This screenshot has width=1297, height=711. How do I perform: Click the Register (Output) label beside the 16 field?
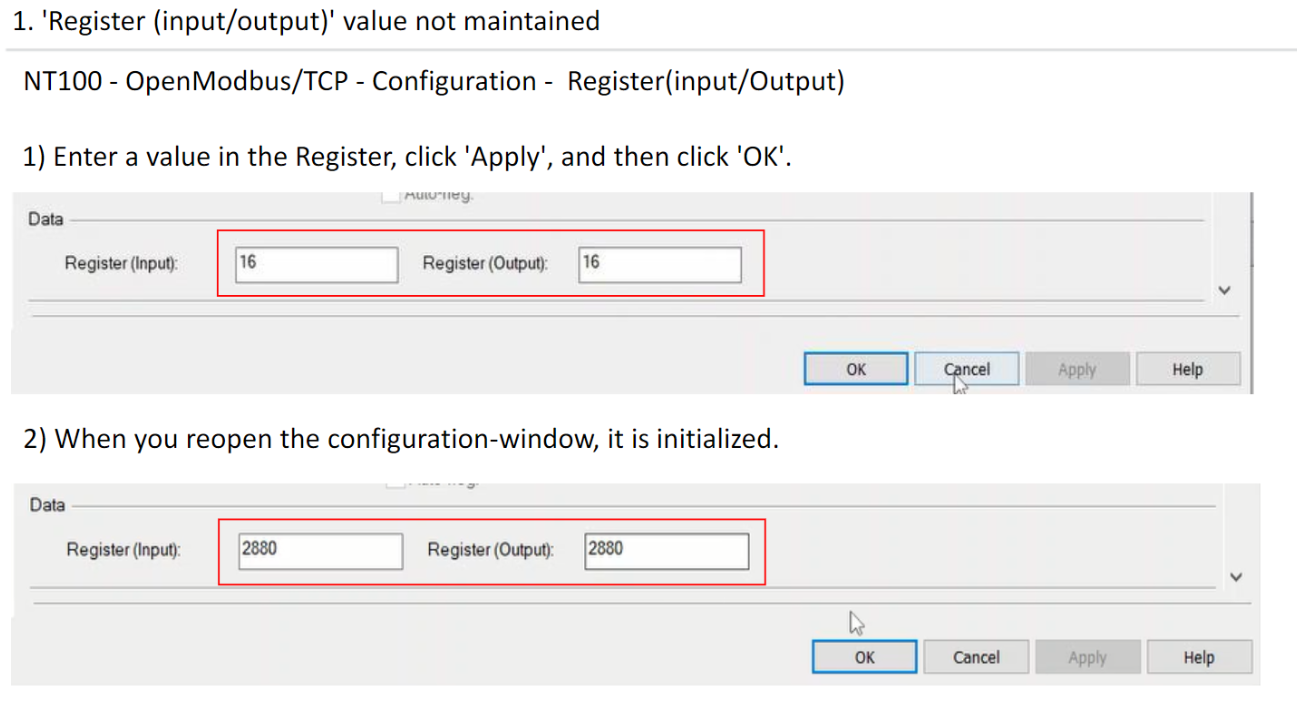click(485, 264)
